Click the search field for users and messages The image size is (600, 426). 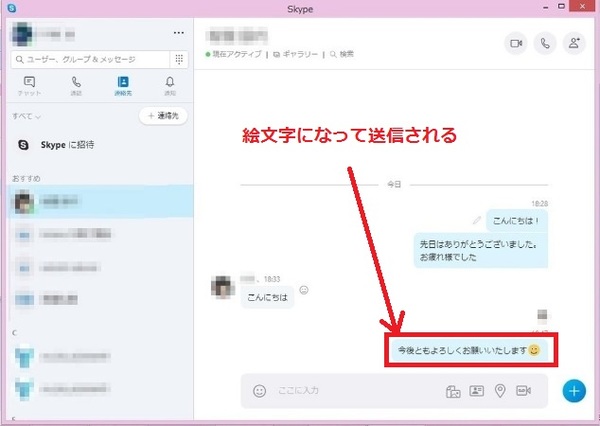92,59
